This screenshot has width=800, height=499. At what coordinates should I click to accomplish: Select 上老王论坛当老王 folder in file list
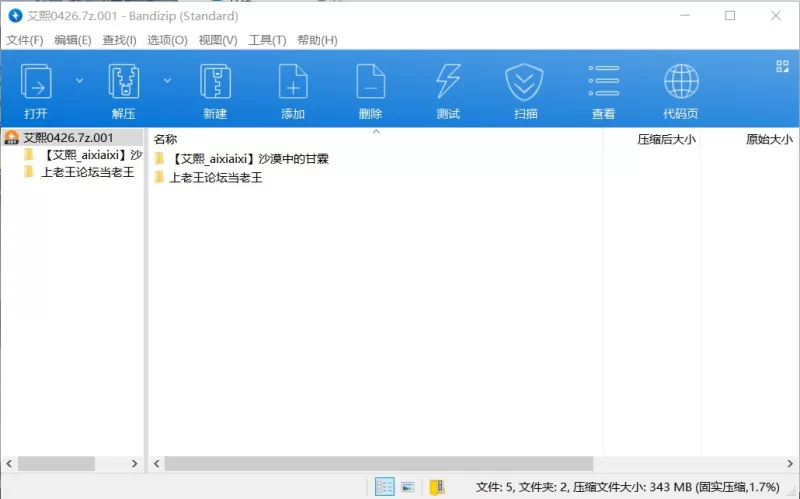point(208,178)
